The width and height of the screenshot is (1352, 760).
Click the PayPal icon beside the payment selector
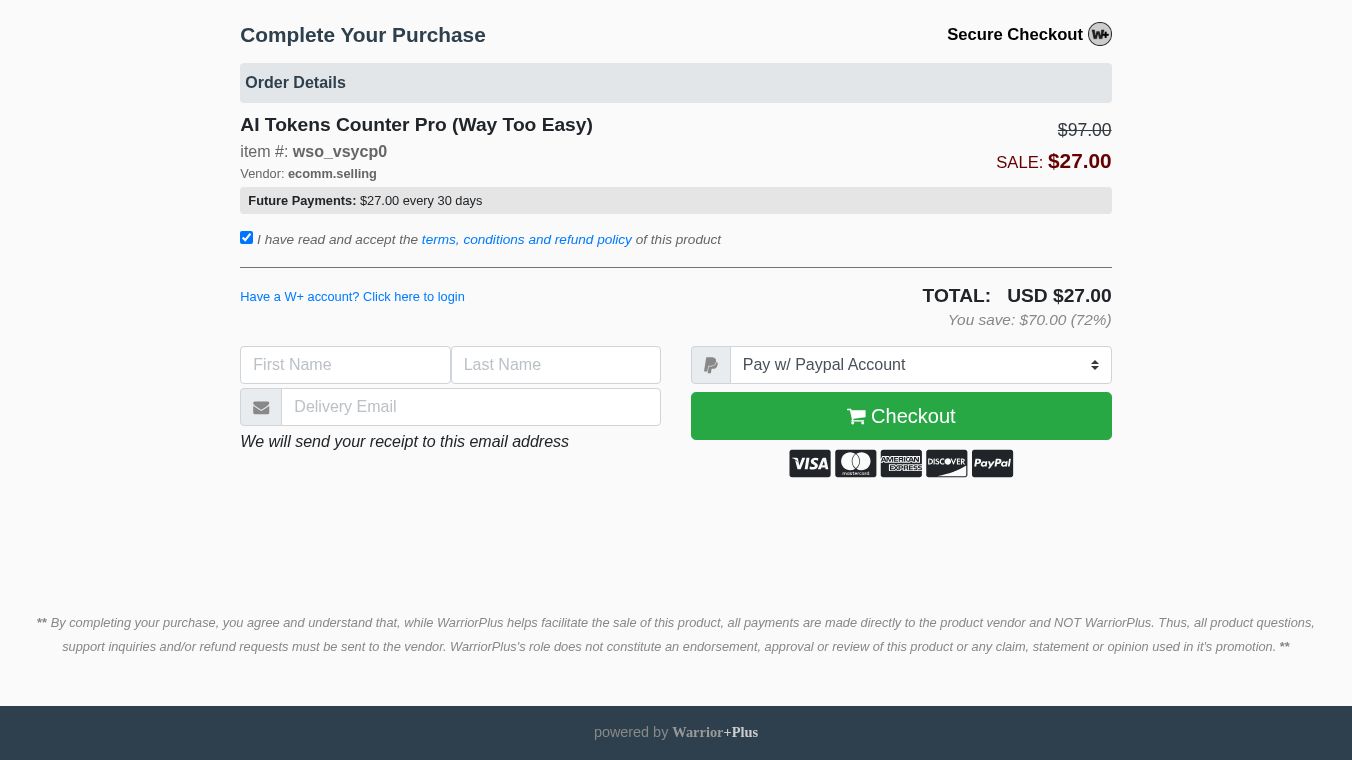point(710,365)
